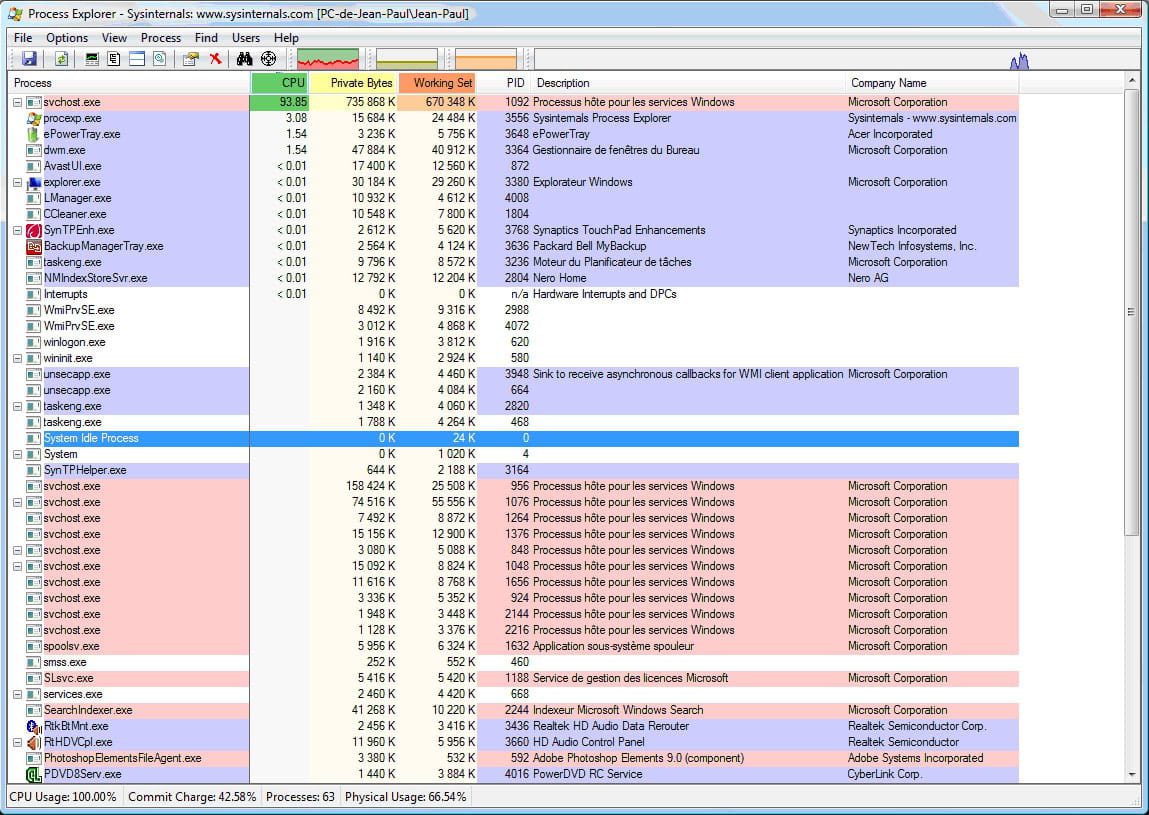Click the Process Explorer title bar icon
The image size is (1149, 815).
[15, 13]
